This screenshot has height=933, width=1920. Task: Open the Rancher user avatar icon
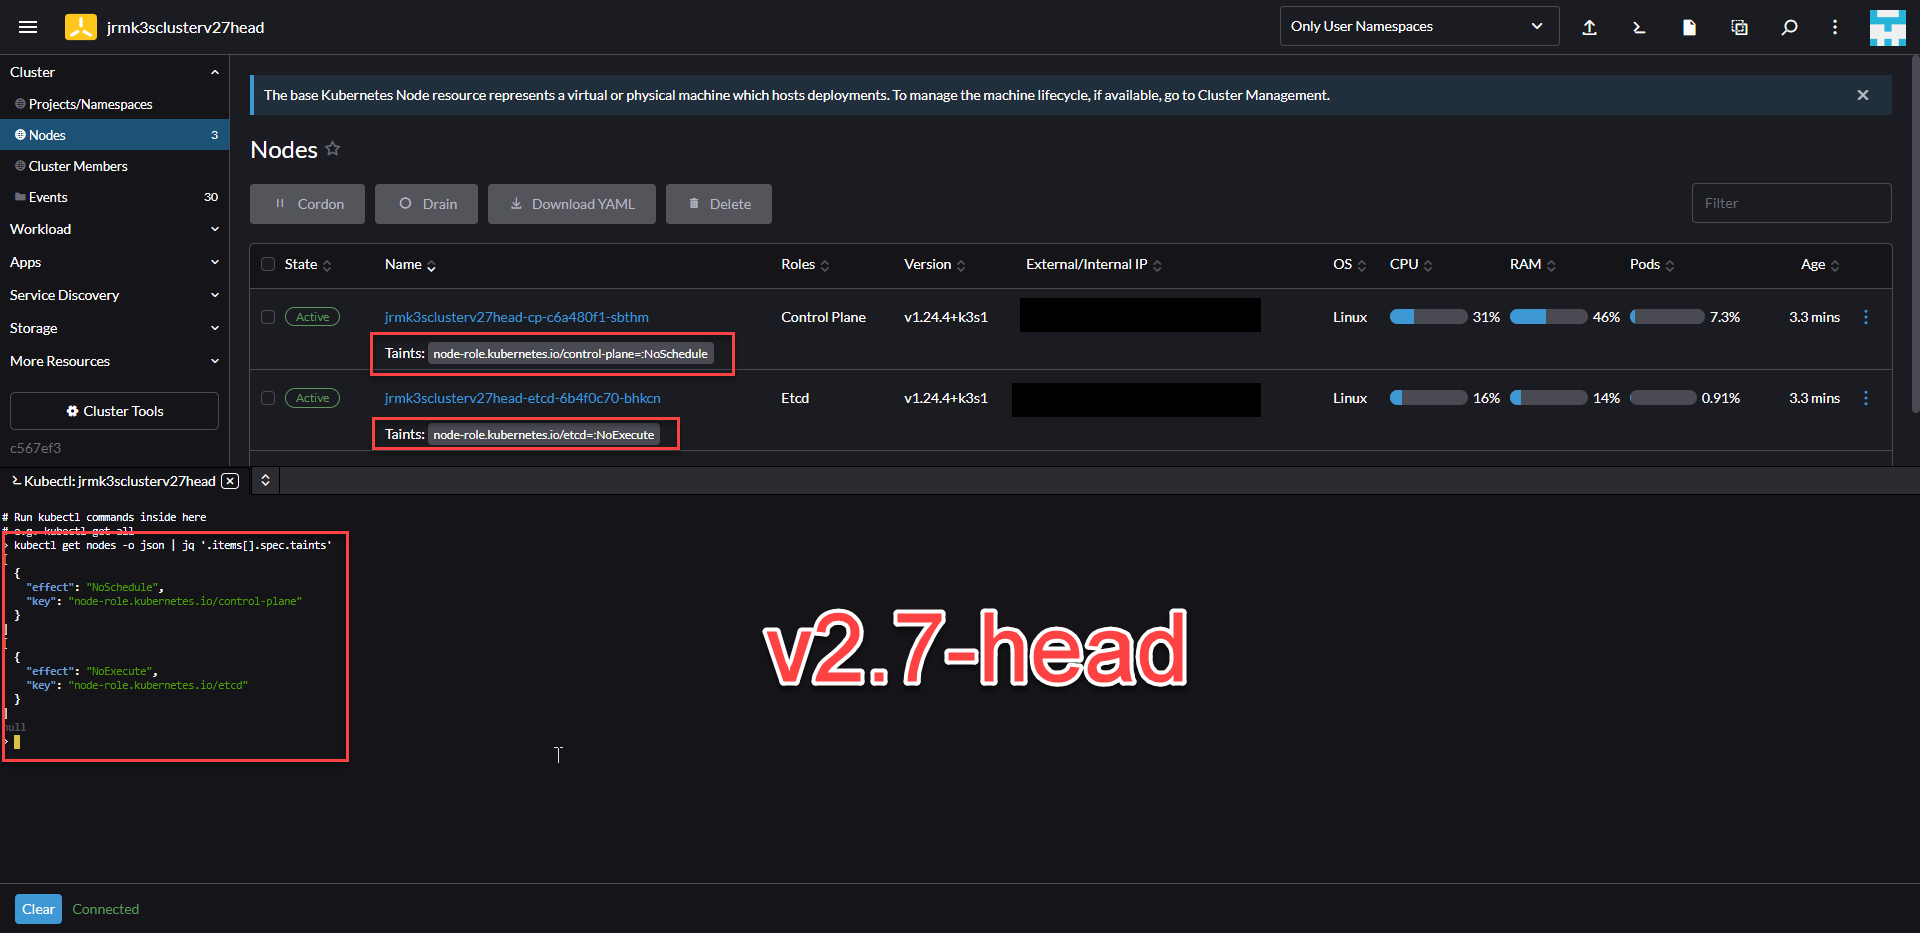1888,27
